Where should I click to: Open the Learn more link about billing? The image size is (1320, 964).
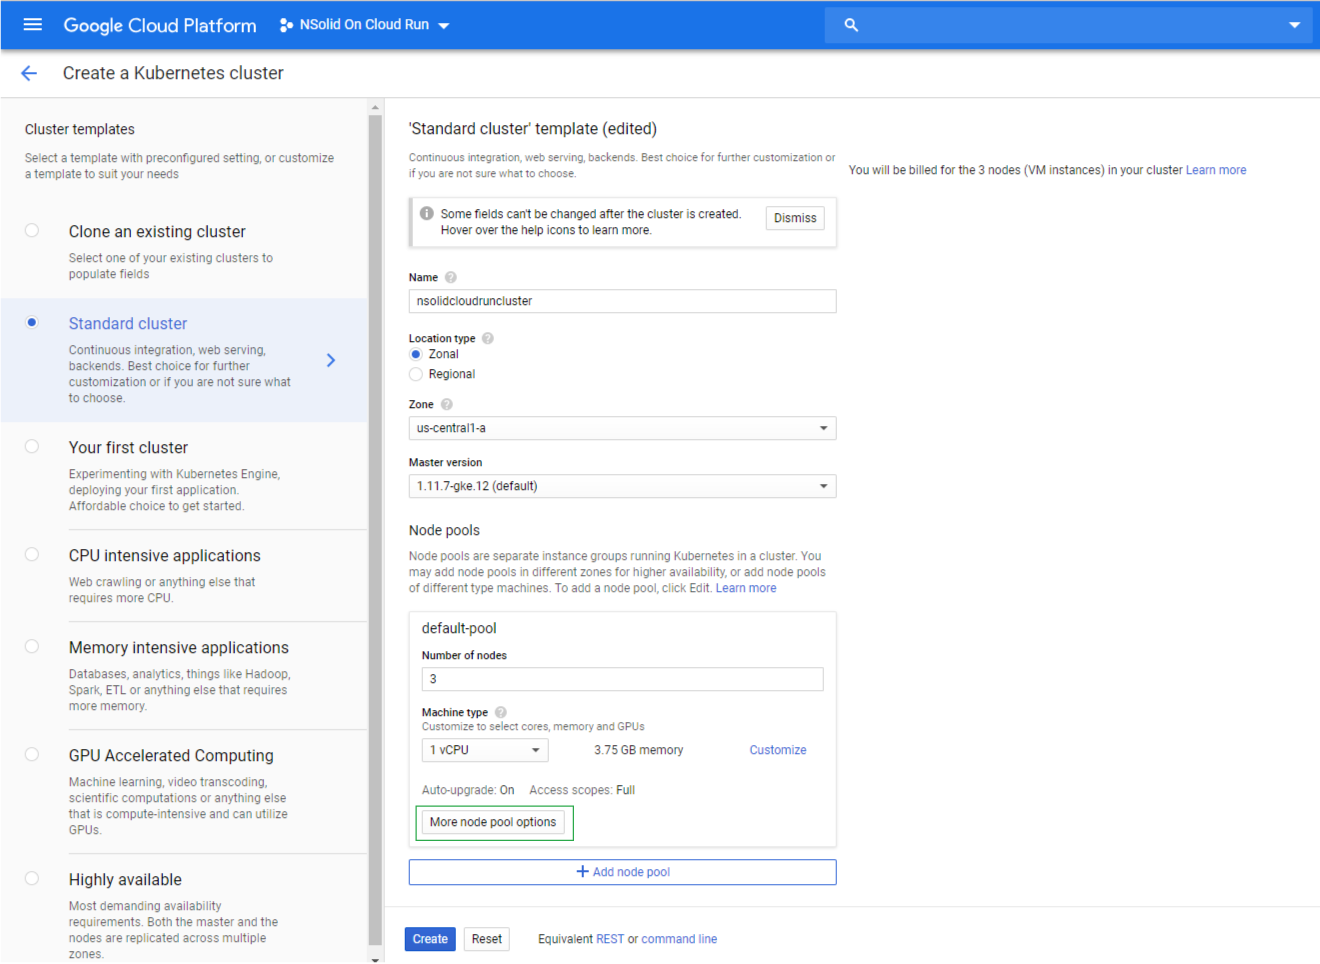coord(1216,170)
